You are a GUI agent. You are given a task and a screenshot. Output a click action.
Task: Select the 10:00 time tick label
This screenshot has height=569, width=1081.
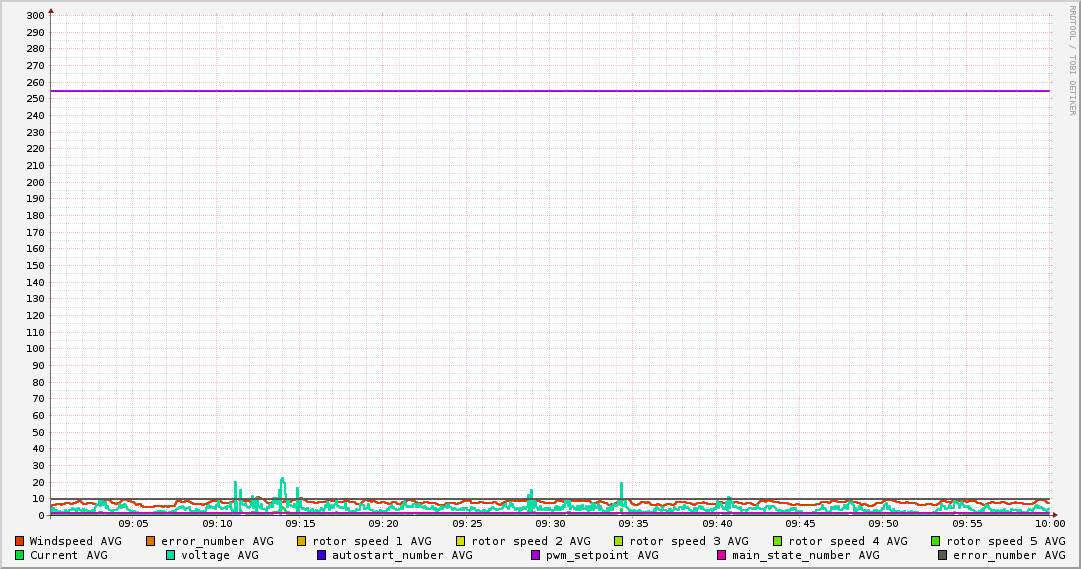tap(1049, 523)
